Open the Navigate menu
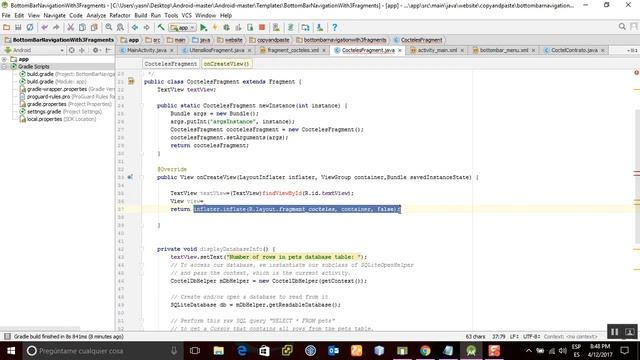Image resolution: width=640 pixels, height=360 pixels. pyautogui.click(x=54, y=16)
